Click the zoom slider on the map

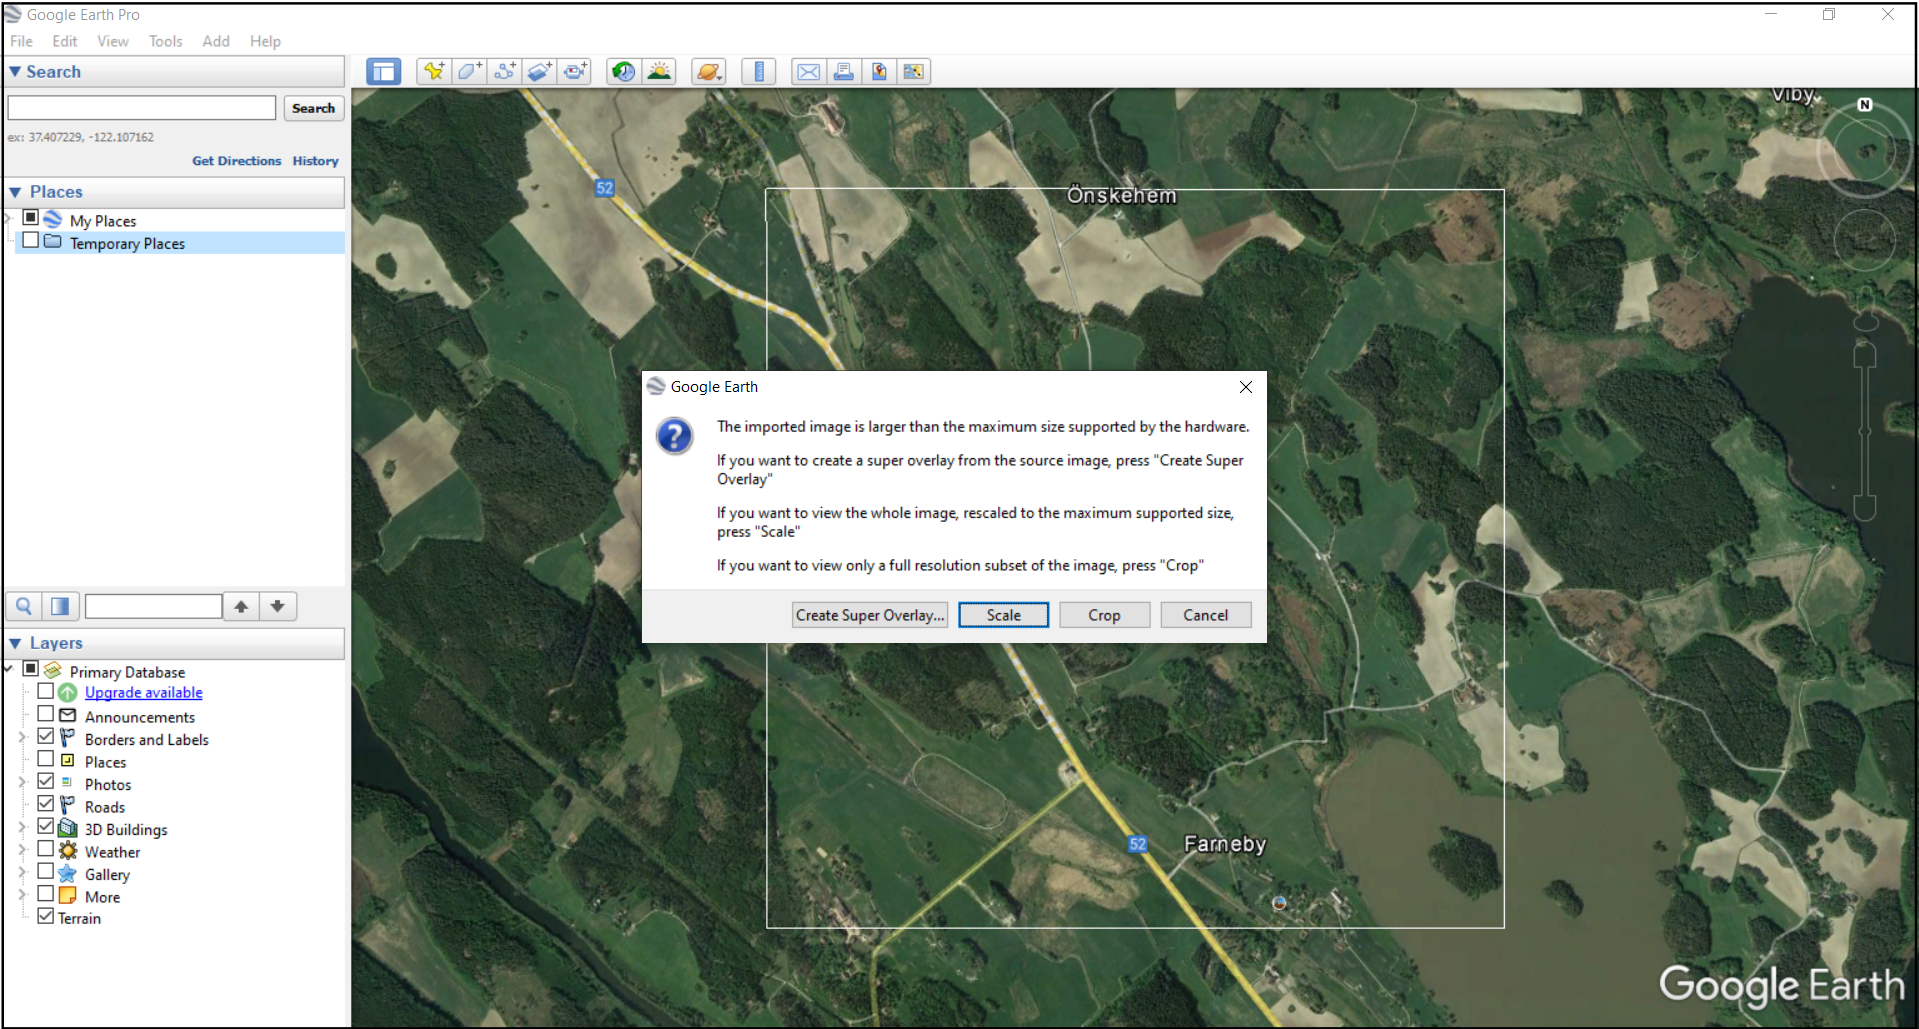(1865, 430)
